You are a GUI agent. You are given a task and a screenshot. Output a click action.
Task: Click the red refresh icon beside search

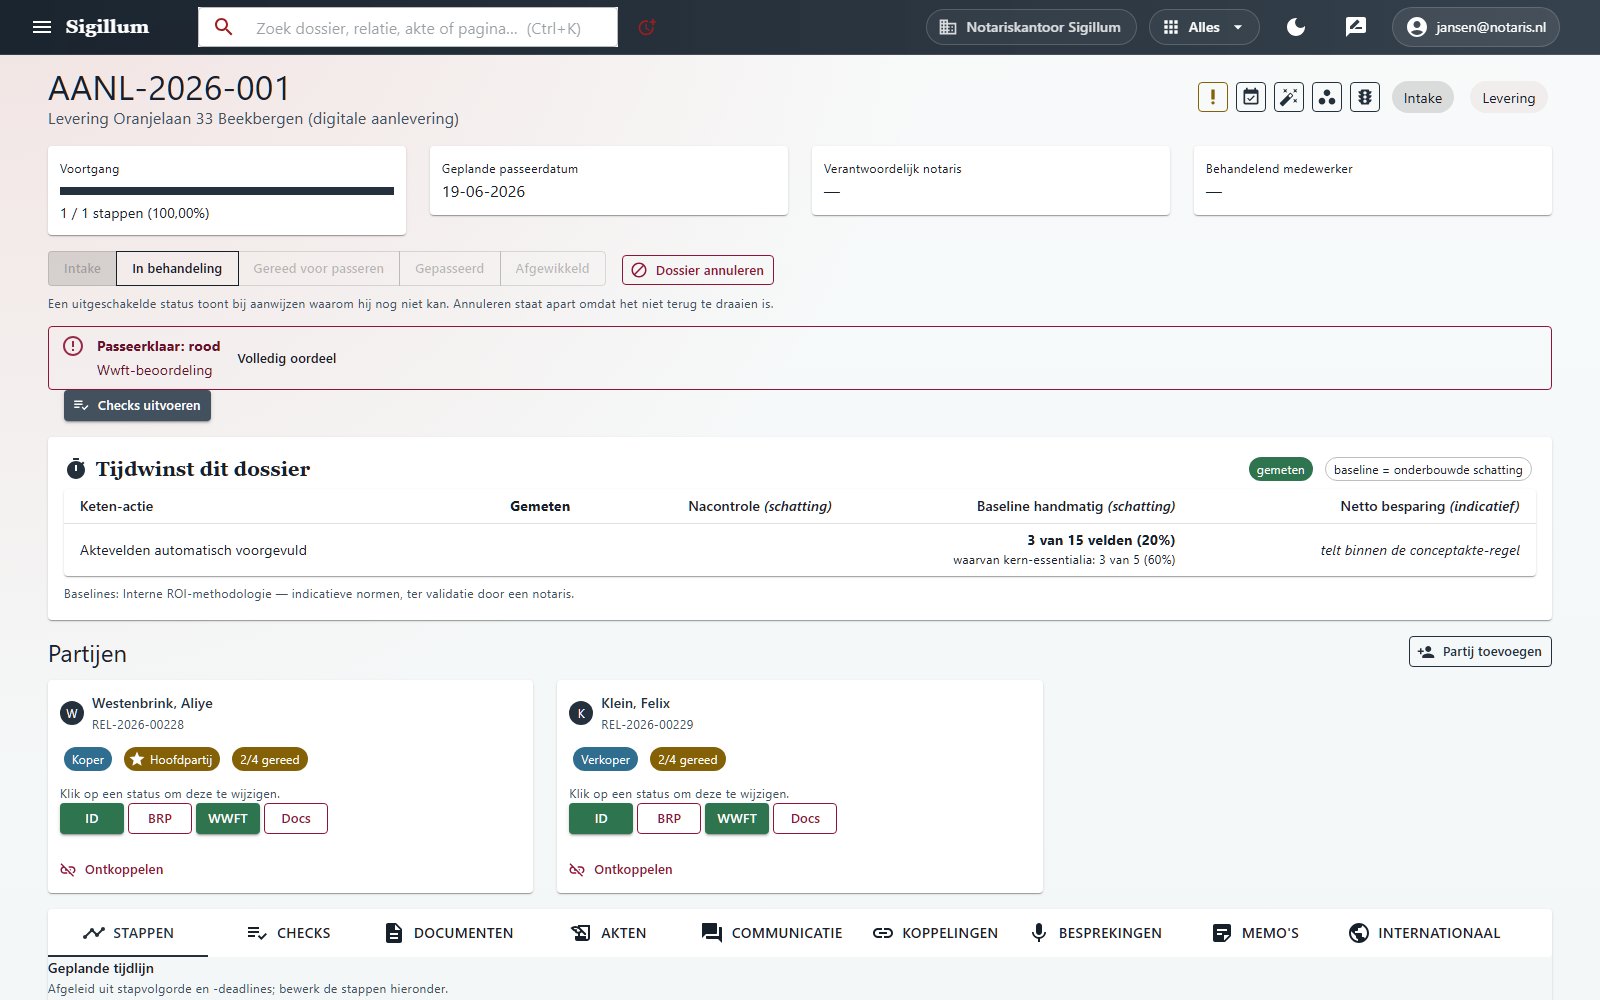click(x=647, y=27)
